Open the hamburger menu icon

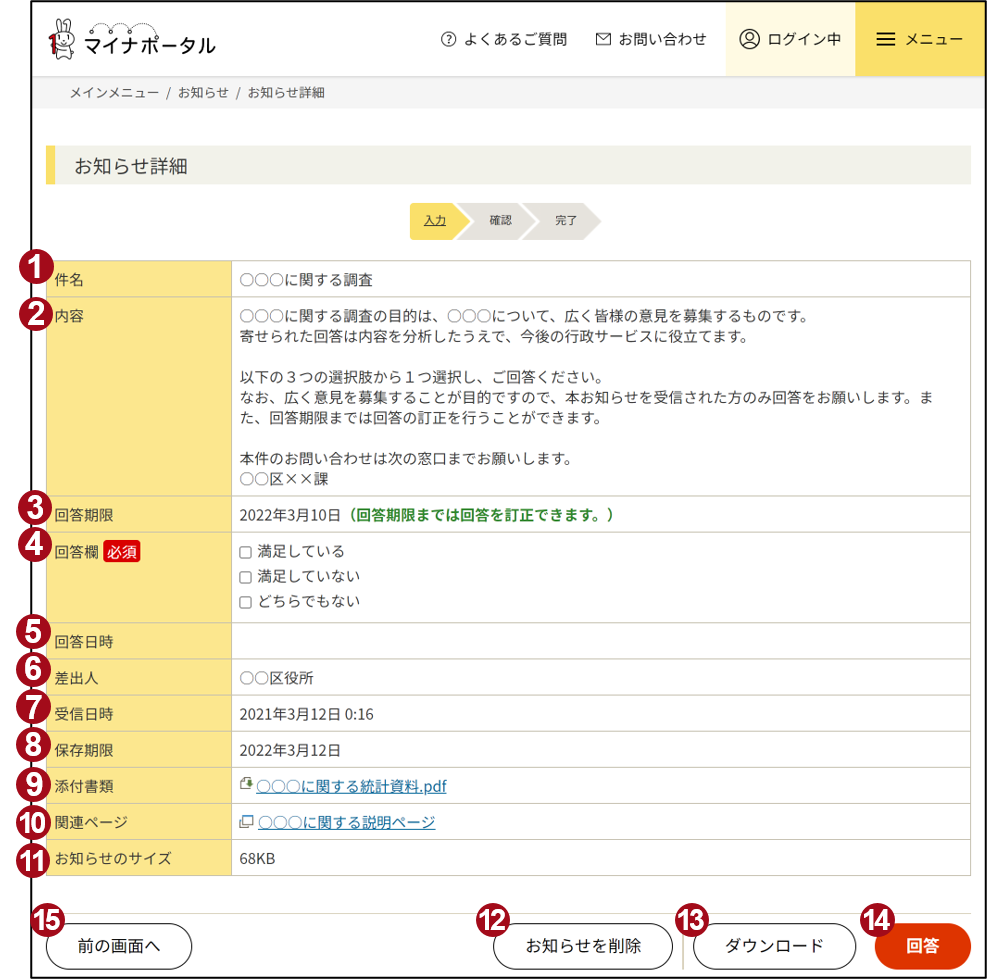[885, 39]
